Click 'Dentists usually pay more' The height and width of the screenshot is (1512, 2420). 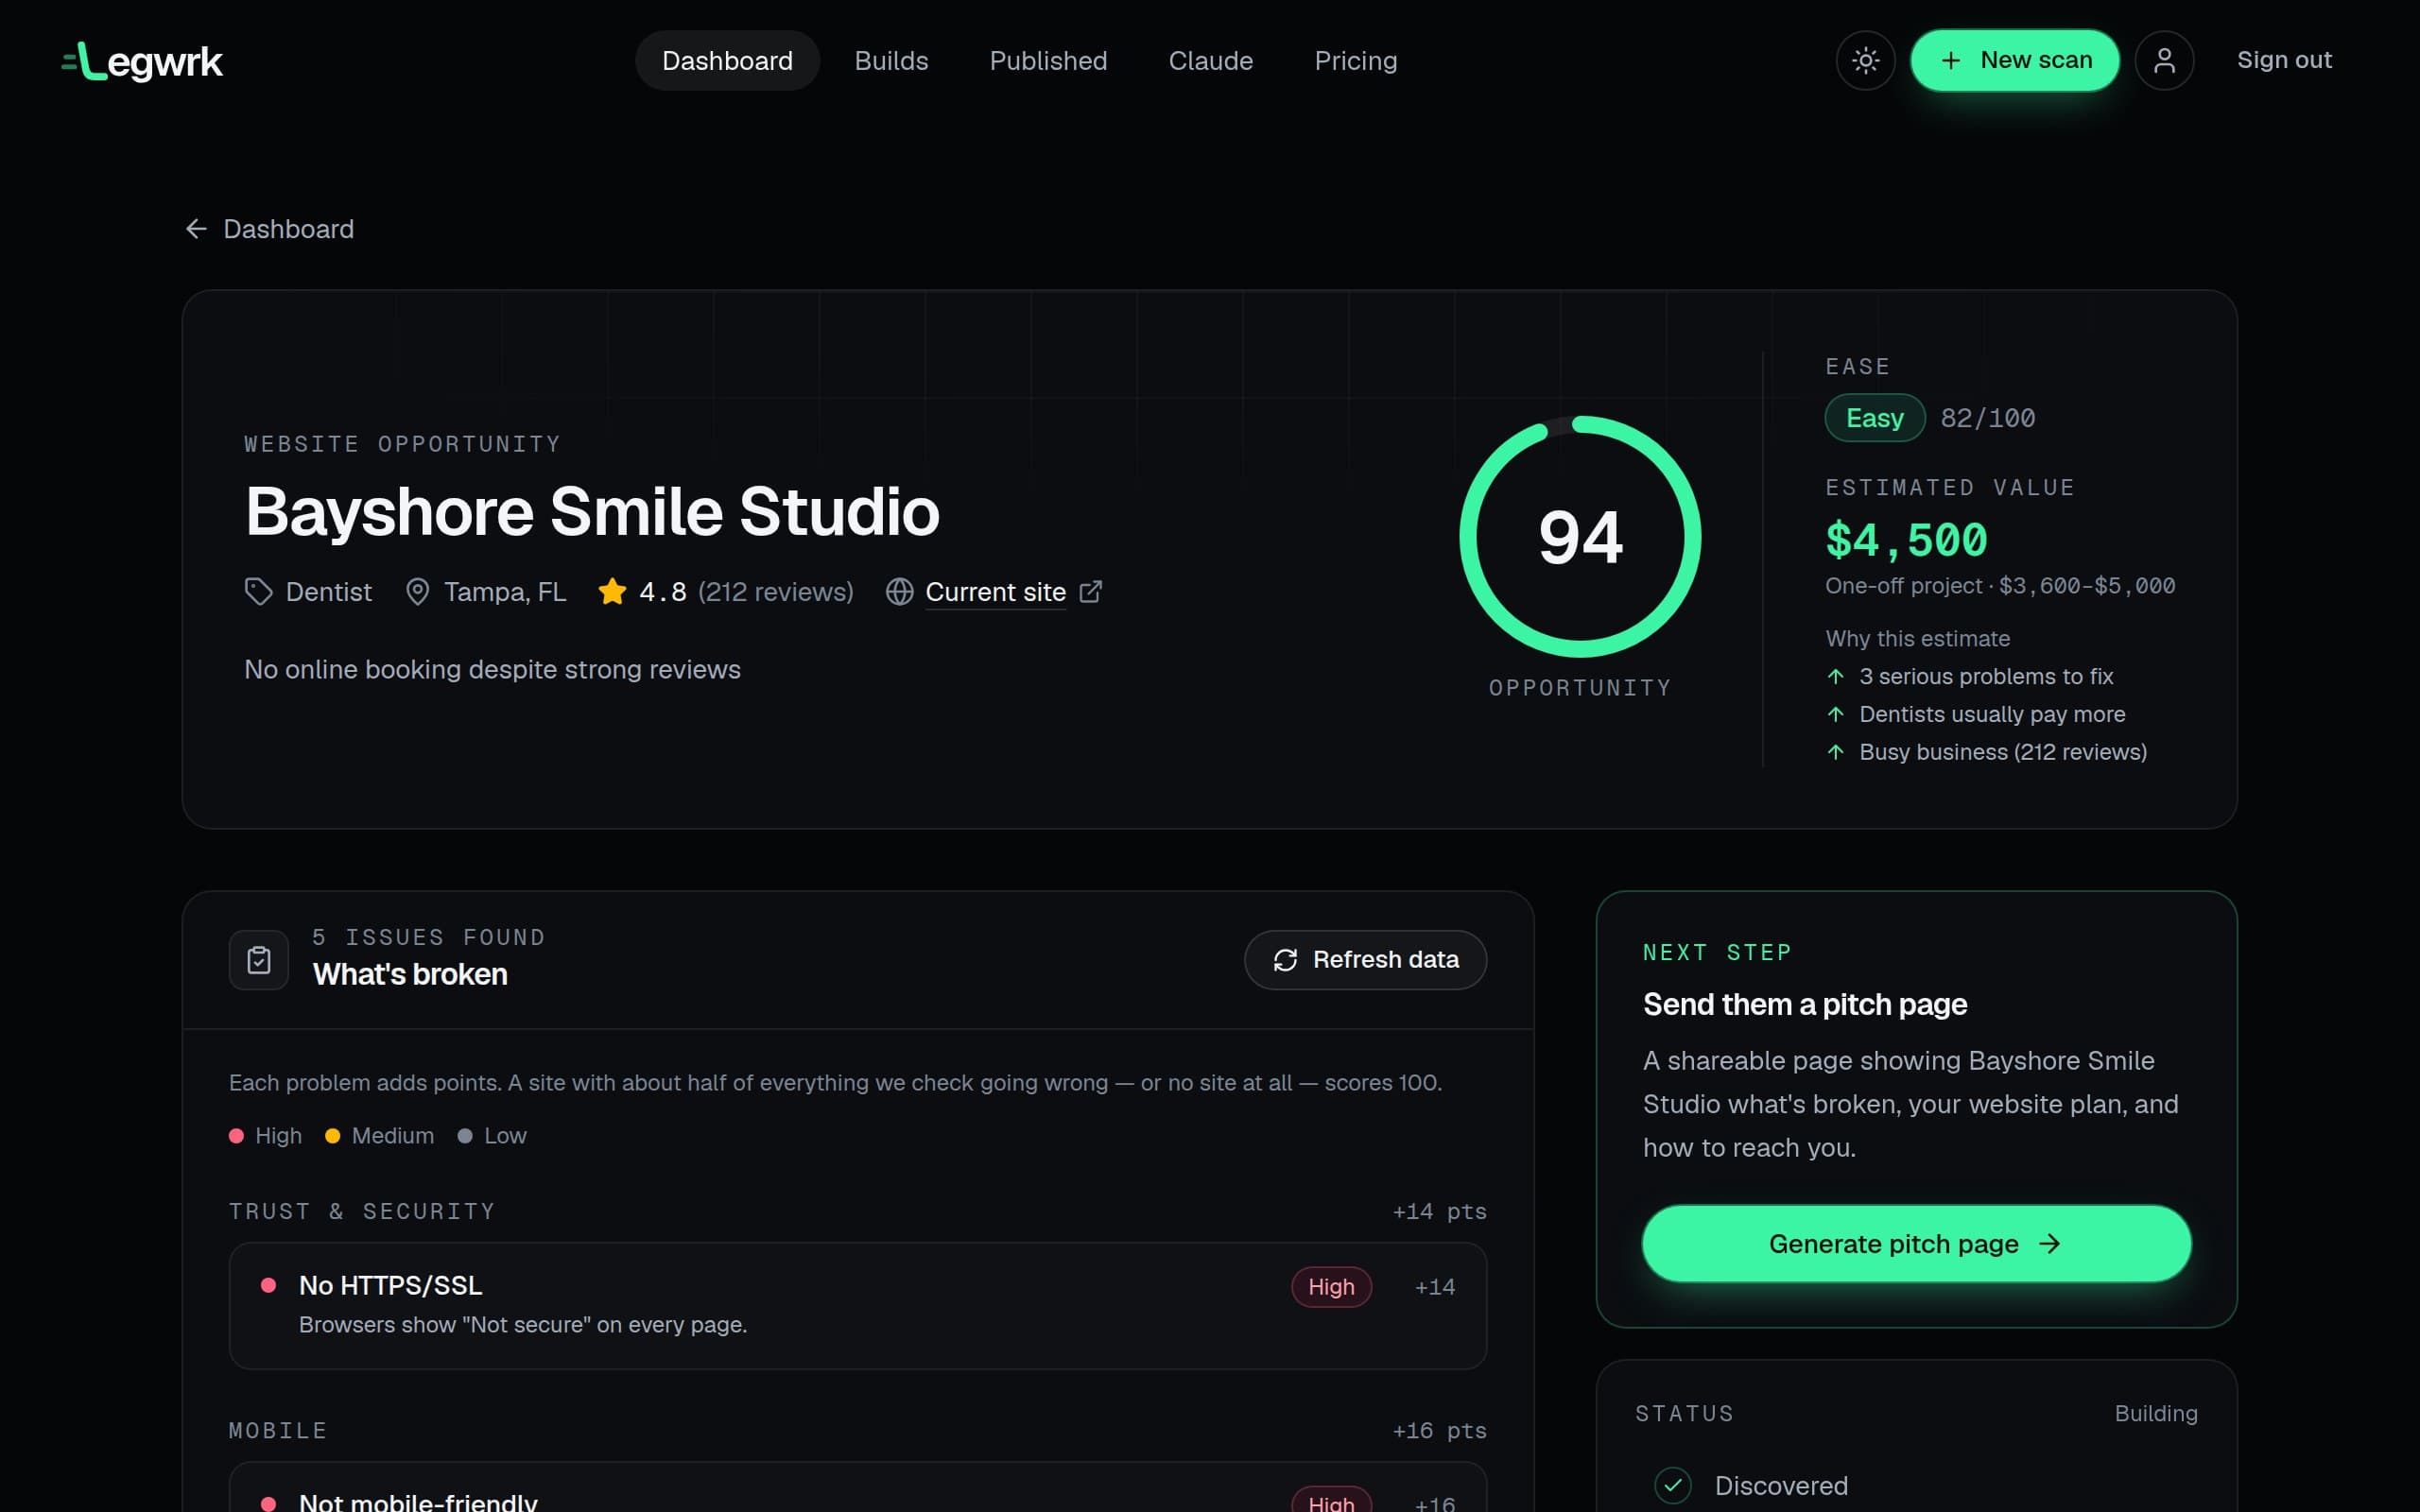[1991, 714]
